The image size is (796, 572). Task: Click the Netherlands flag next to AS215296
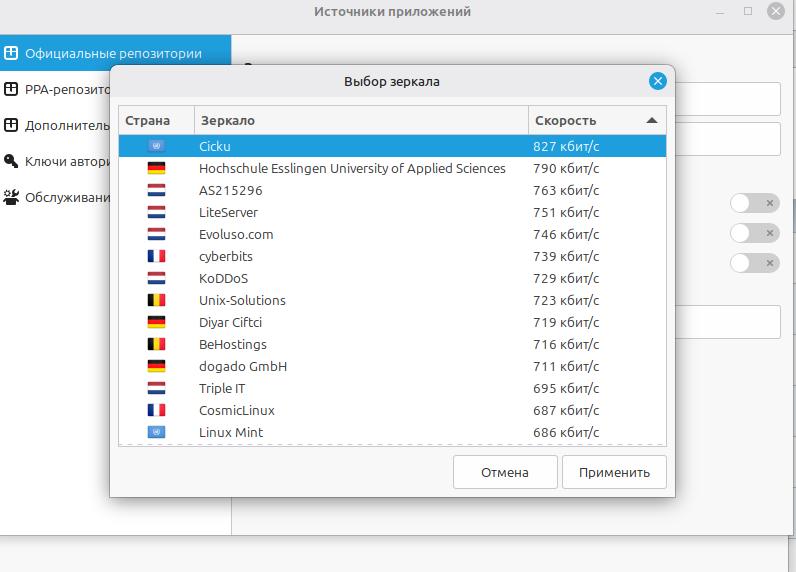(156, 190)
